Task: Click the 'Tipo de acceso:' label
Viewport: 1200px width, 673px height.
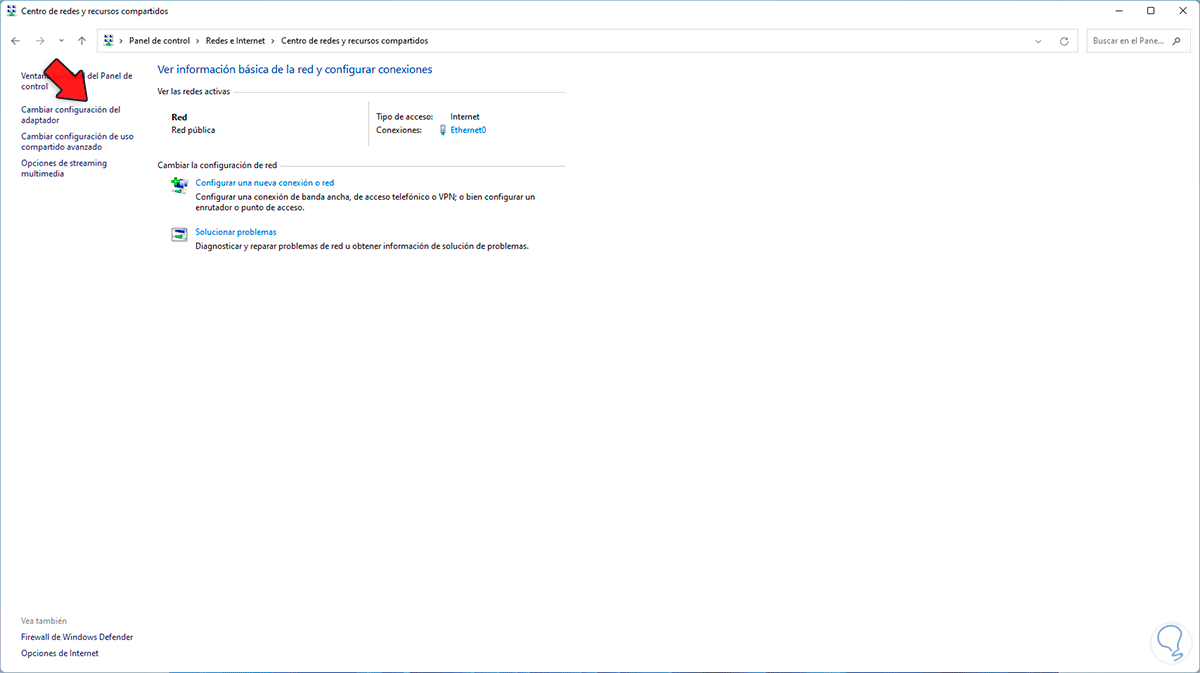Action: pos(405,117)
